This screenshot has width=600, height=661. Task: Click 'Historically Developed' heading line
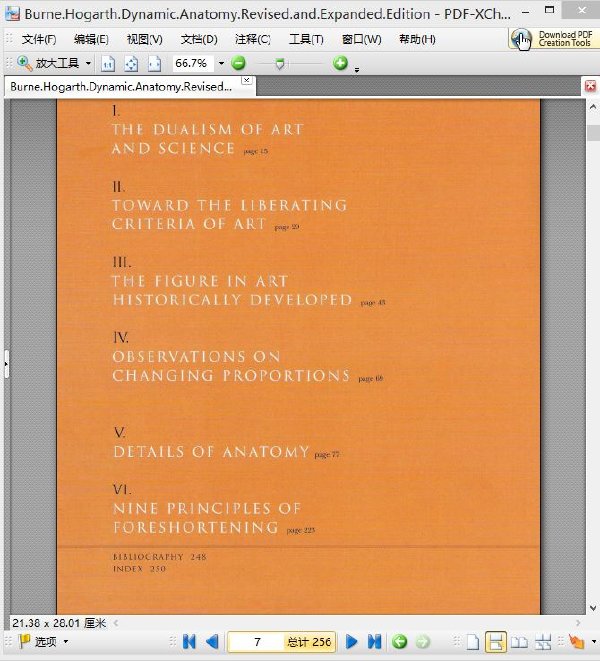232,300
